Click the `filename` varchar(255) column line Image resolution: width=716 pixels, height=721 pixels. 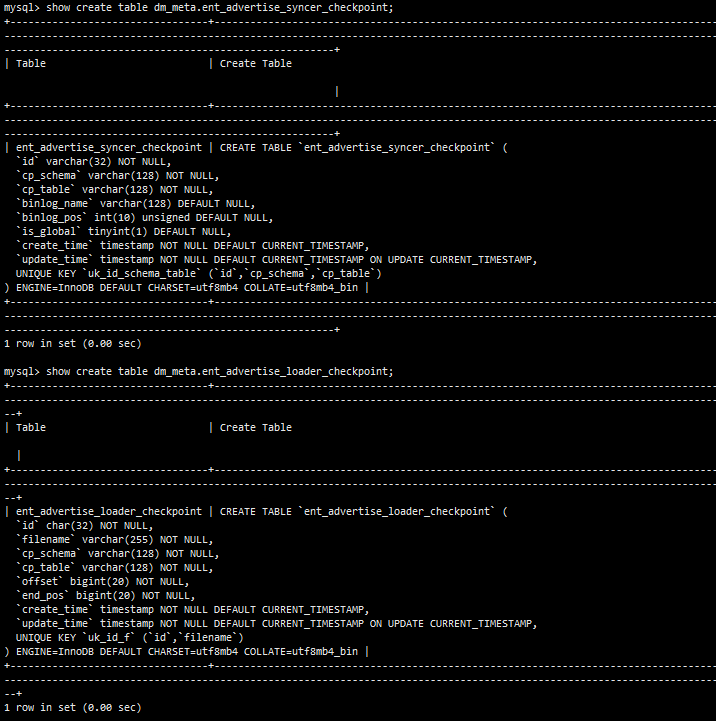114,539
